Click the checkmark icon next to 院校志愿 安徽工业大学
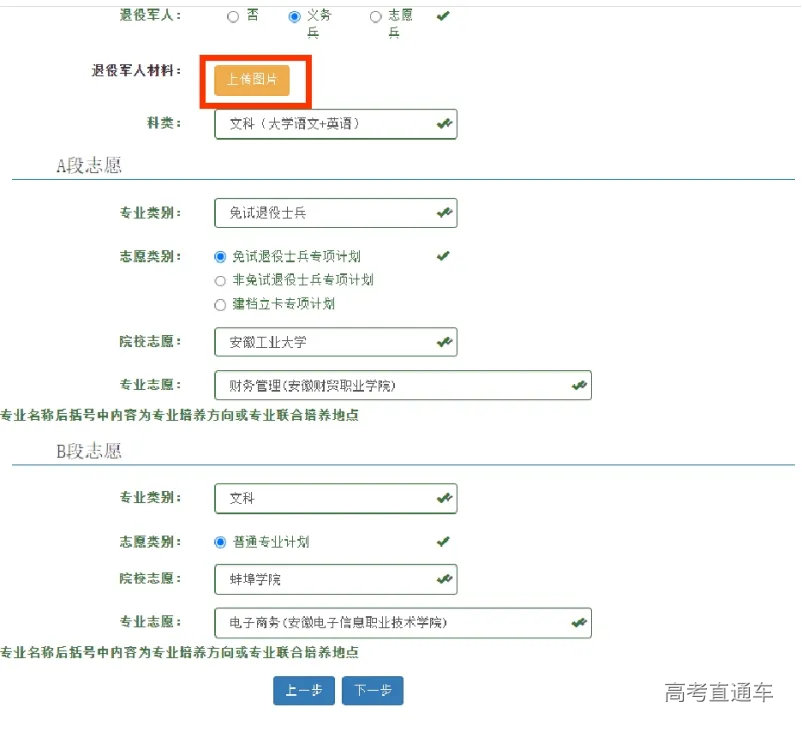The height and width of the screenshot is (732, 802). 444,341
